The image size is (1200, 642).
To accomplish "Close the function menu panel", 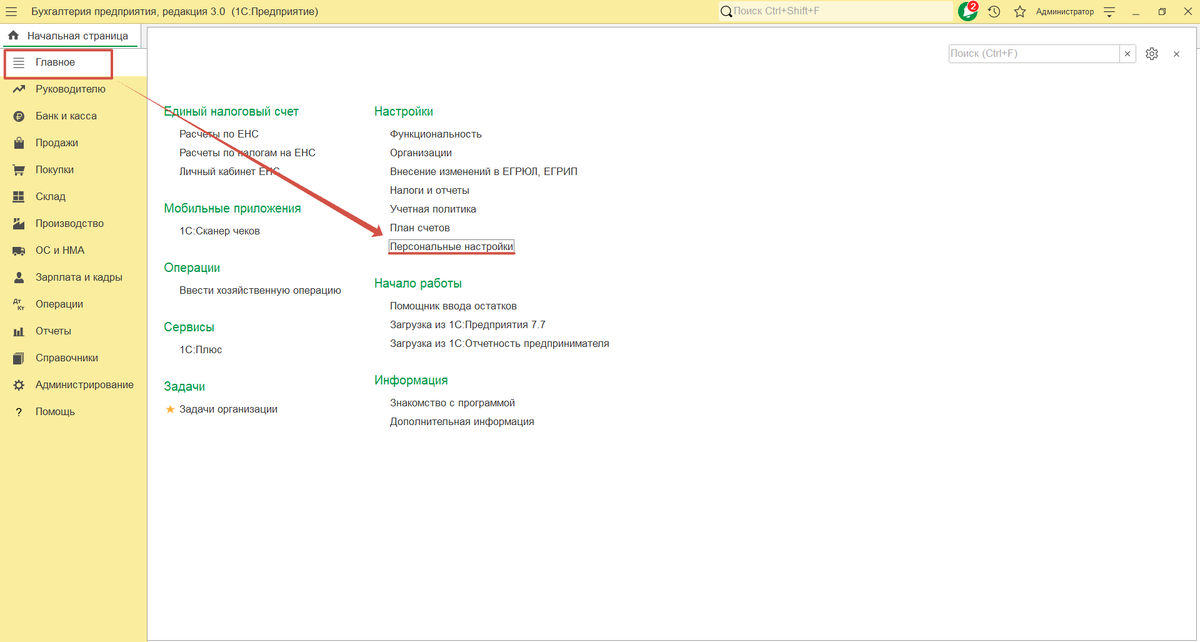I will 1178,54.
